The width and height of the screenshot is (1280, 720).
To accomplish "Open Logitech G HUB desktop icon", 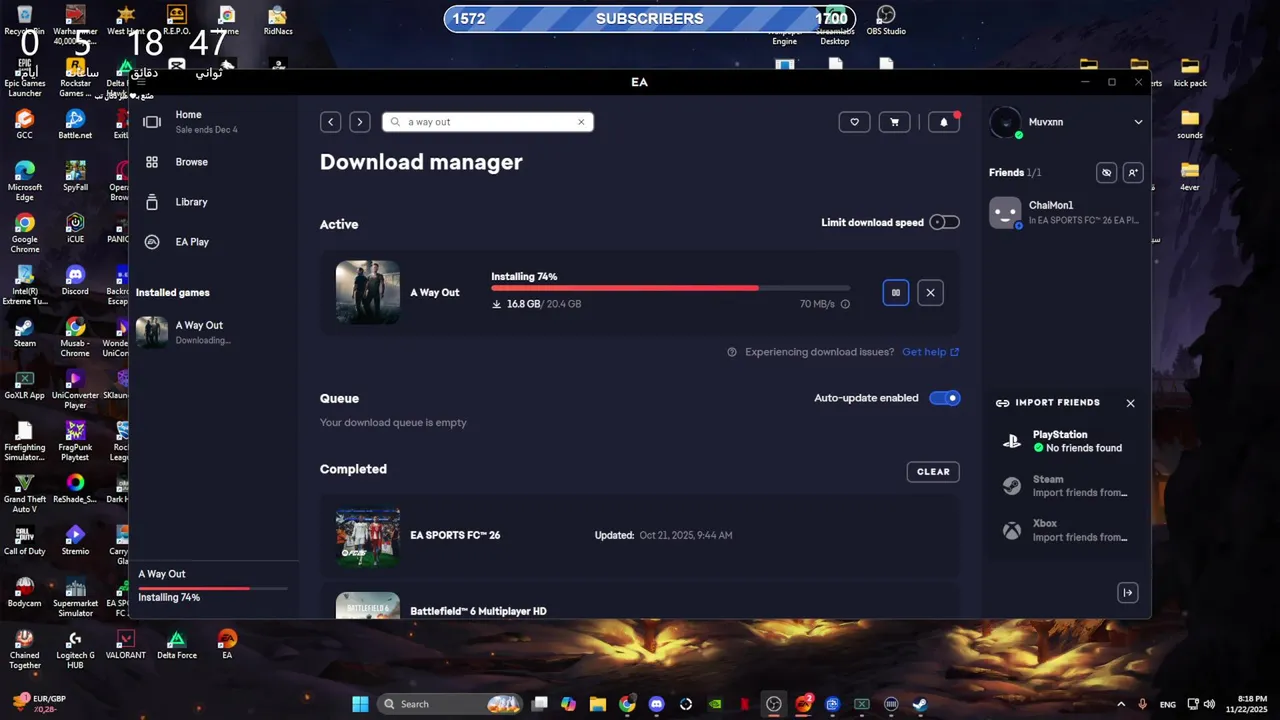I will pos(75,650).
